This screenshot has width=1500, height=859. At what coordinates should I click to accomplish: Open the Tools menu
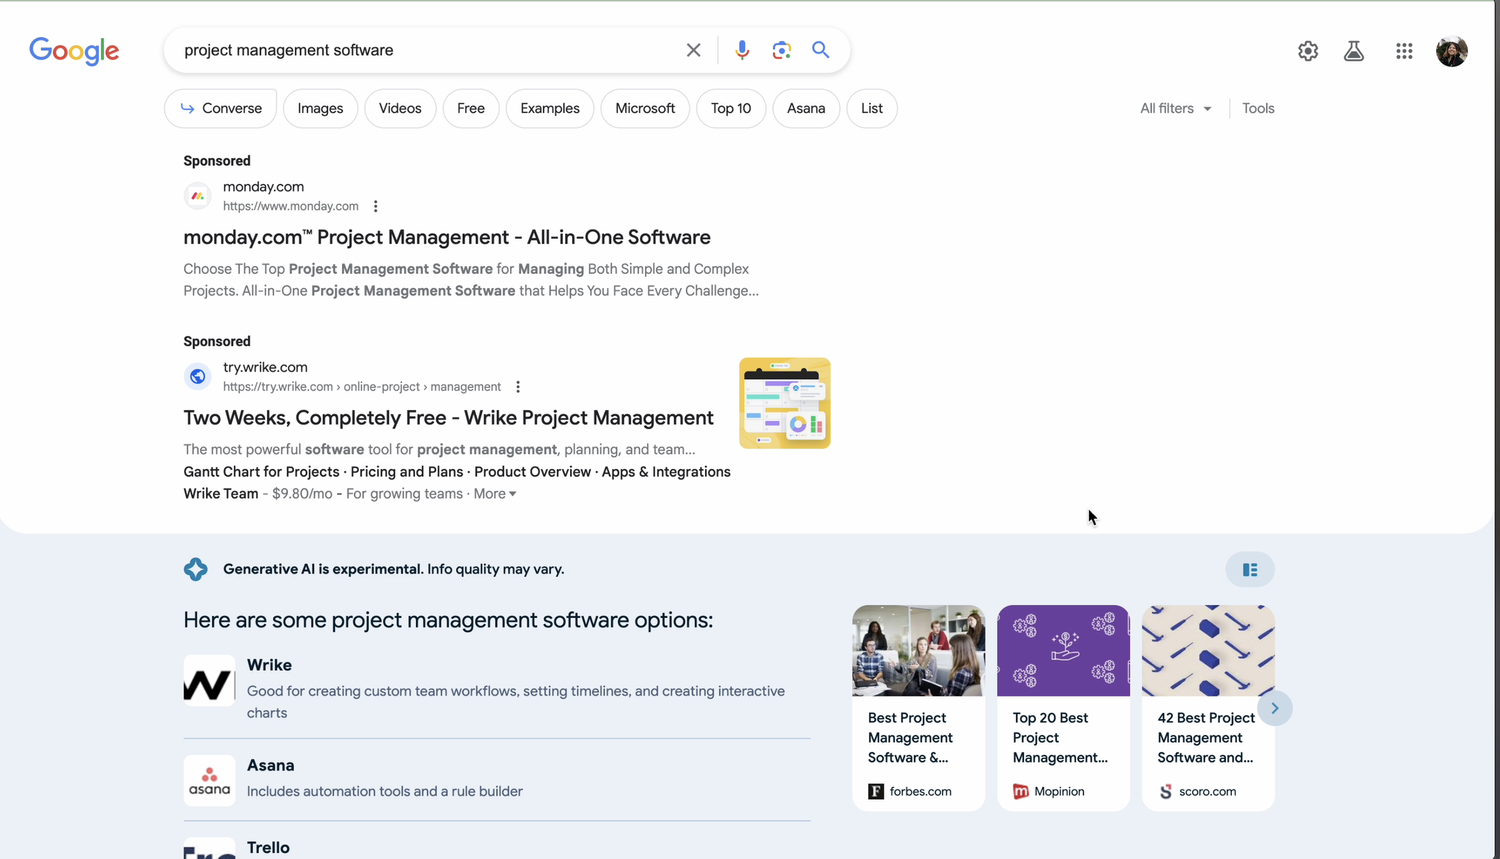coord(1258,108)
